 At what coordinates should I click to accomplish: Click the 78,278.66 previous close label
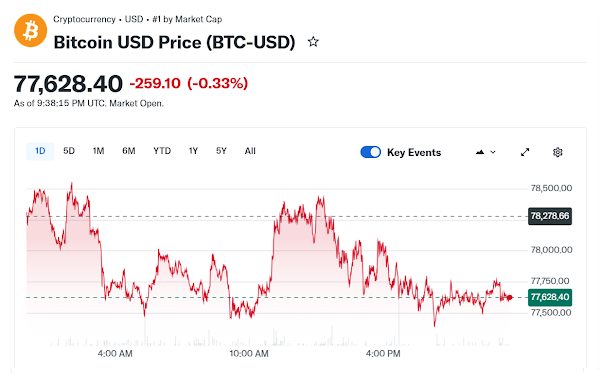pyautogui.click(x=550, y=216)
